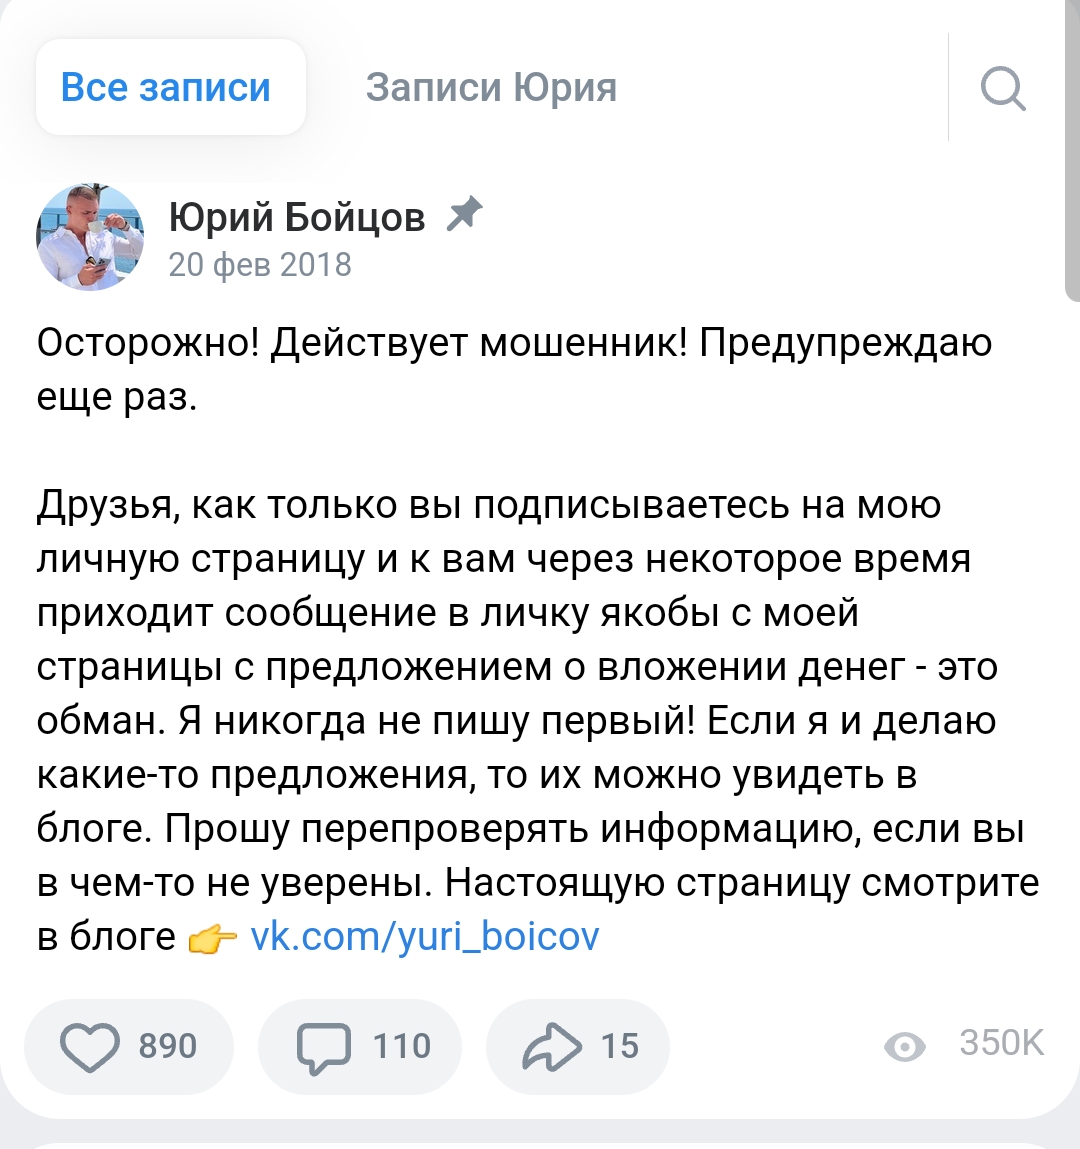
Task: Switch to the "Записи Юрия" tab
Action: point(491,88)
